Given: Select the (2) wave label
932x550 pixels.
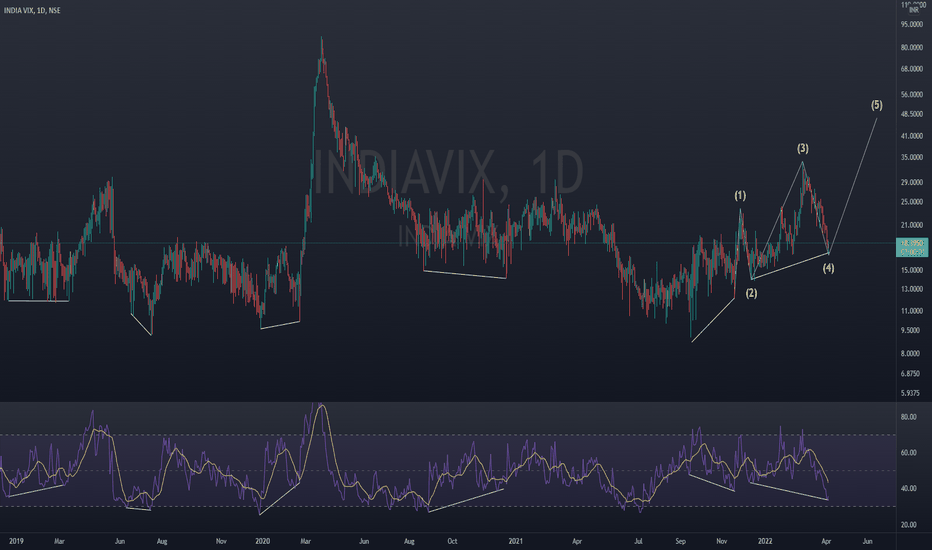Looking at the screenshot, I should coord(752,293).
